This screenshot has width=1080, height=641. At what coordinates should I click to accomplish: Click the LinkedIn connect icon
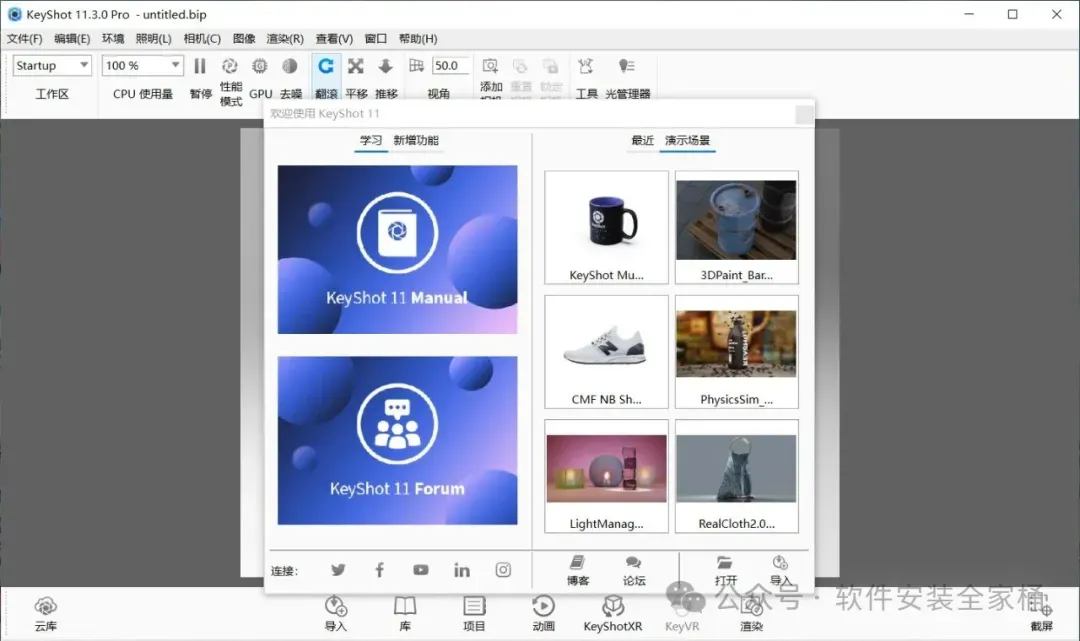coord(462,570)
